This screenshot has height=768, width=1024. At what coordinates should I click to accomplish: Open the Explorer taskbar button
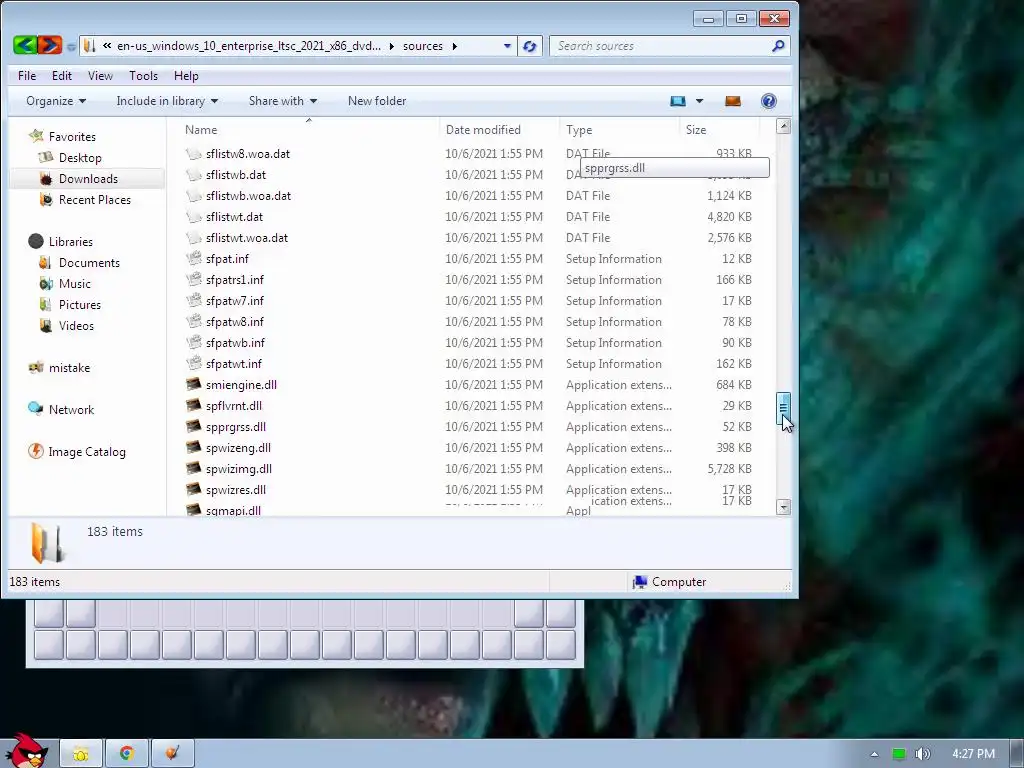tap(81, 754)
